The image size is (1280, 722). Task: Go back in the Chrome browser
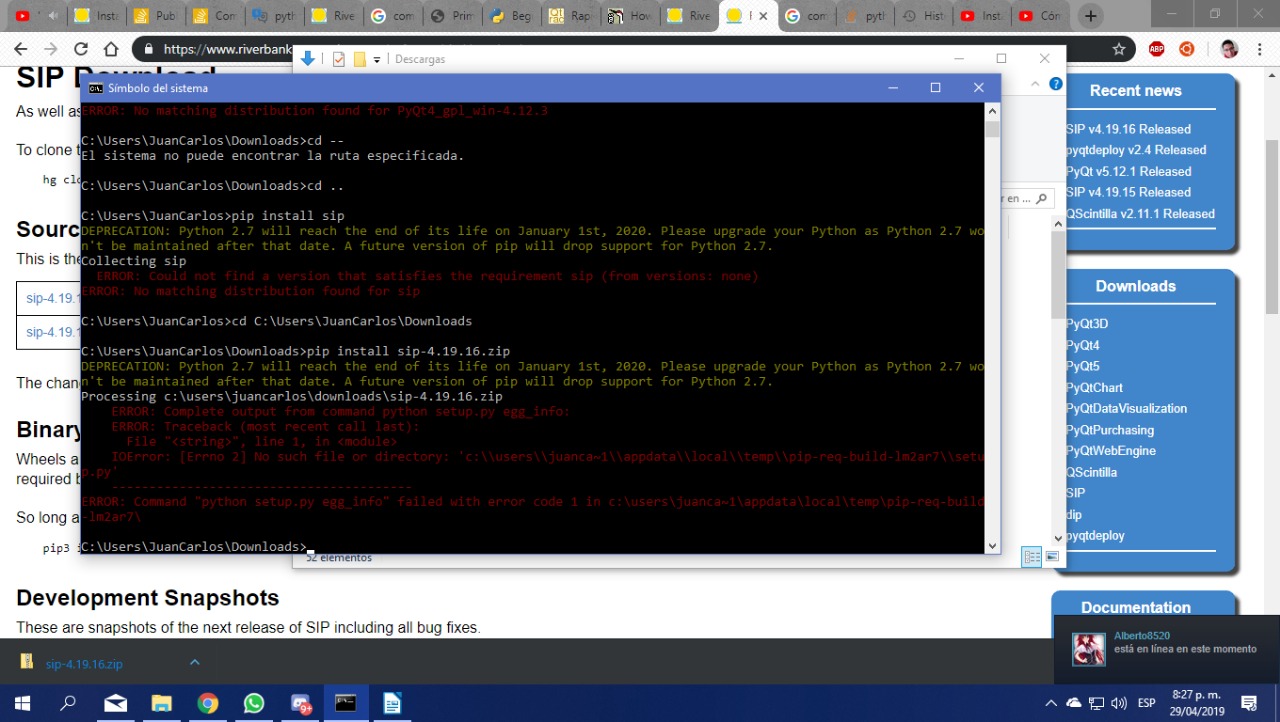20,49
